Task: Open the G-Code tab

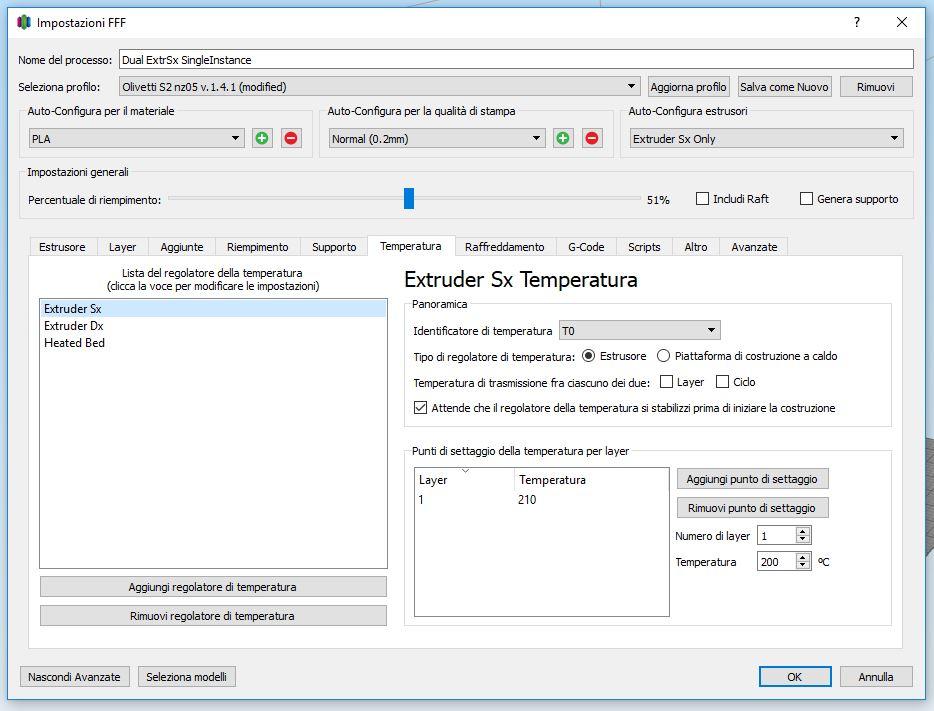Action: [586, 247]
